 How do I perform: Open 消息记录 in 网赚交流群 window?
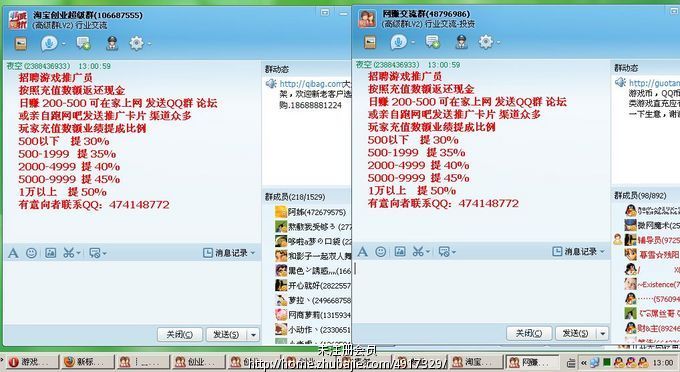(575, 251)
